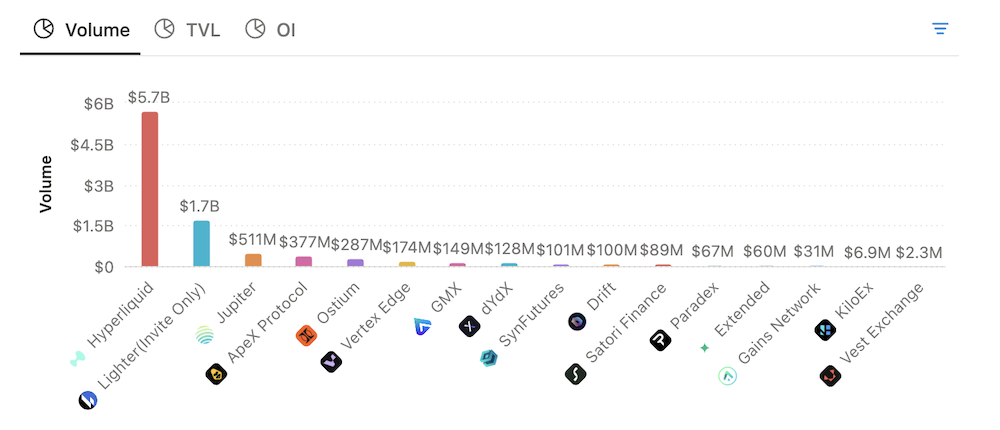
Task: Click the Lighter protocol logo icon
Action: click(88, 401)
